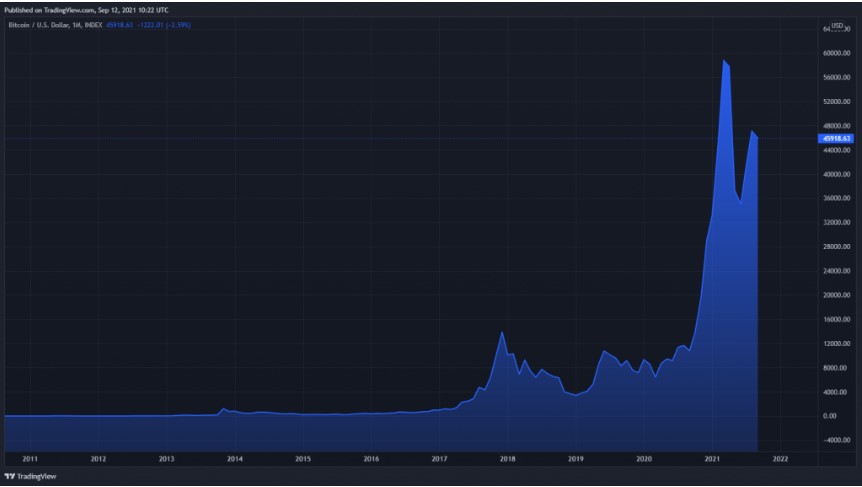The width and height of the screenshot is (862, 487).
Task: Select the 2022 label on the time axis
Action: click(781, 458)
